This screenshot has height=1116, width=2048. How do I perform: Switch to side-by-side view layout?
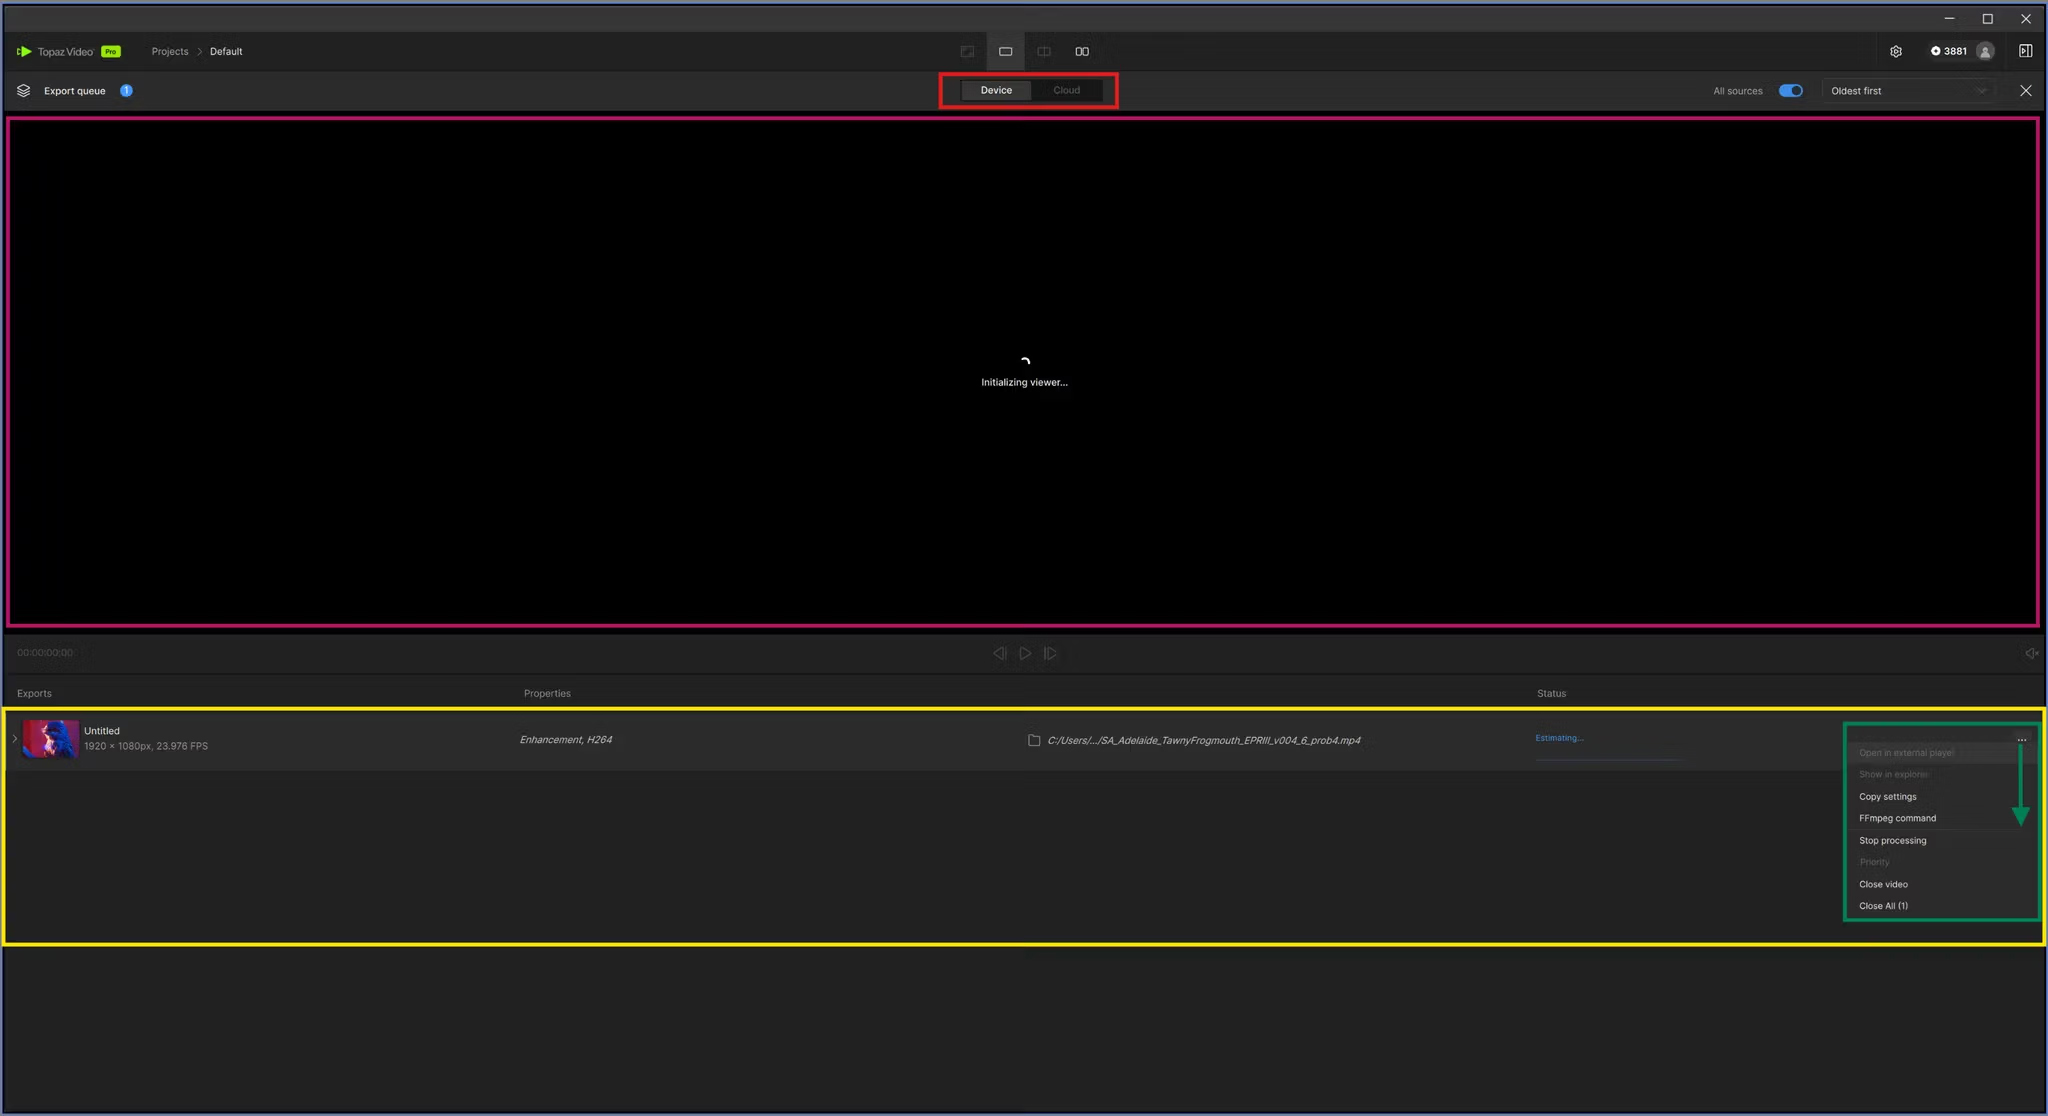pyautogui.click(x=1082, y=51)
